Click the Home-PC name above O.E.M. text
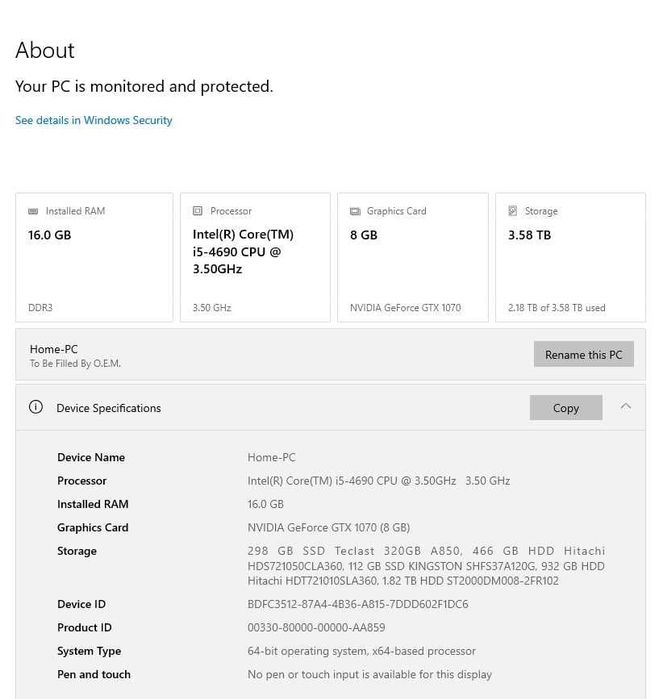 54,349
